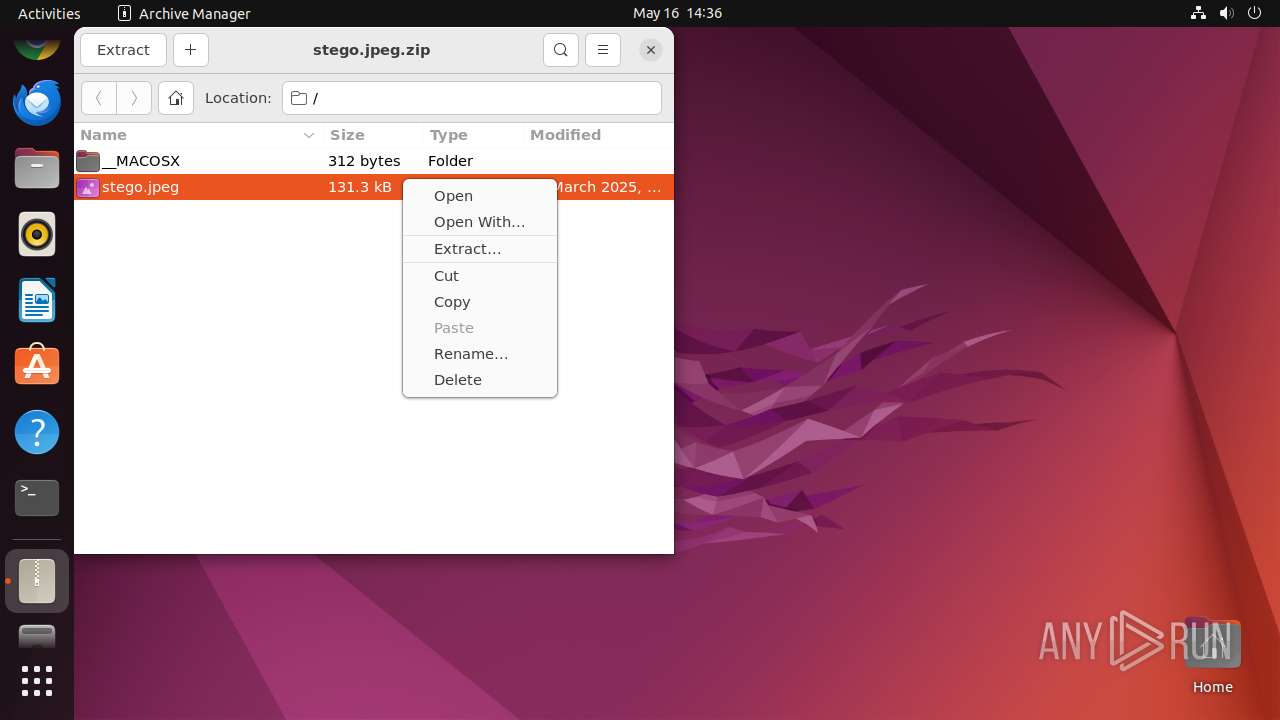
Task: Open Help from the dock
Action: 37,432
